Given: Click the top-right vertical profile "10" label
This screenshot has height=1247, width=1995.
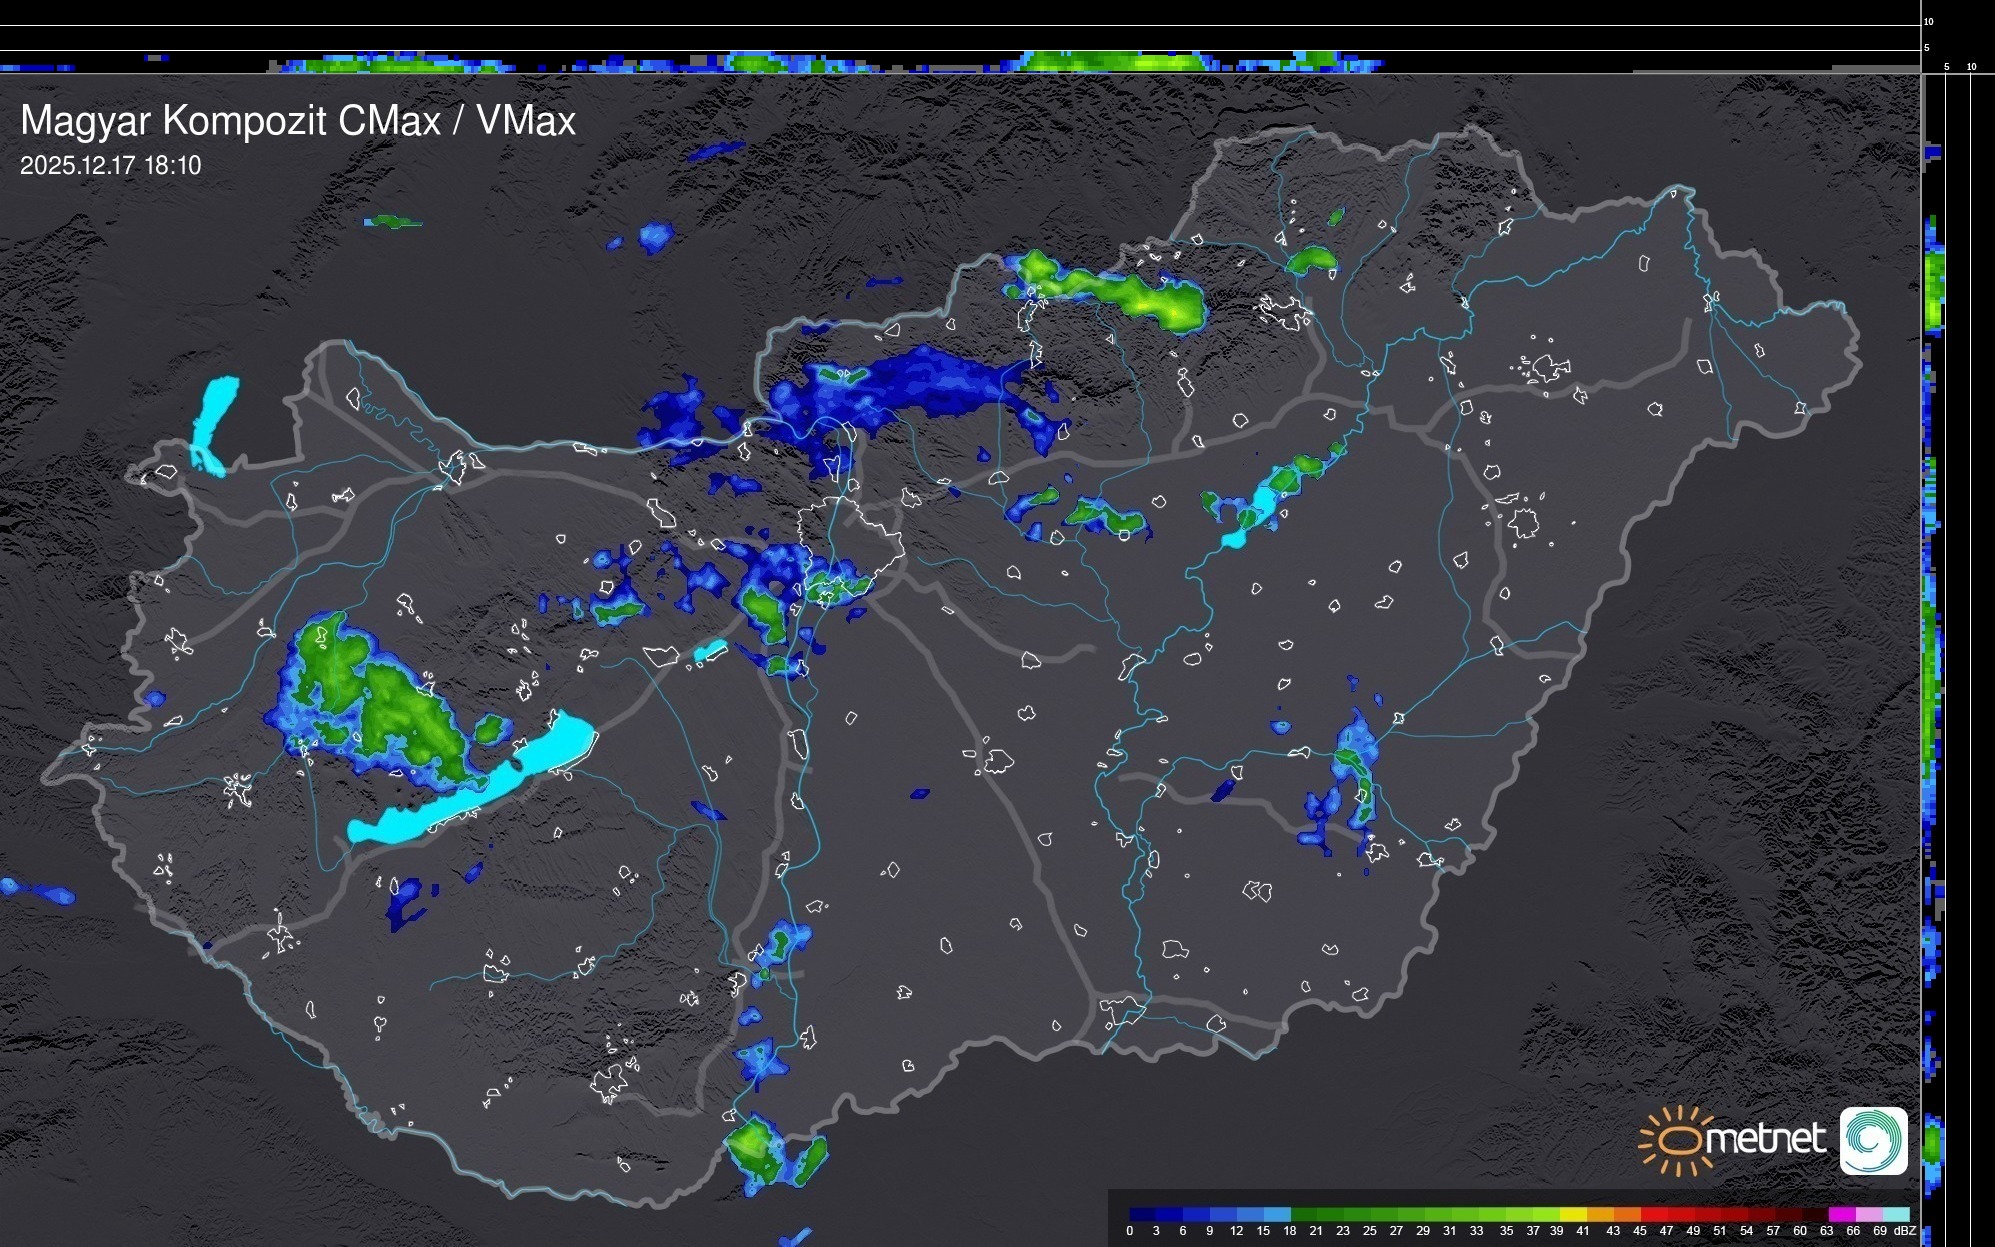Looking at the screenshot, I should click(1972, 67).
